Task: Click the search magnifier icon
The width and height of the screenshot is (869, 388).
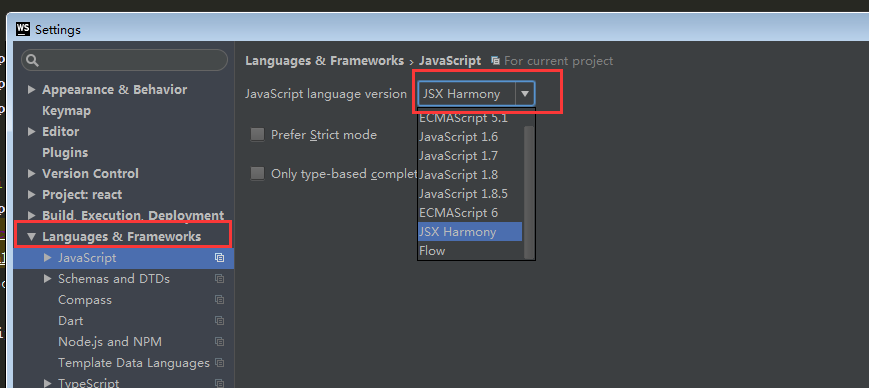Action: [x=33, y=60]
